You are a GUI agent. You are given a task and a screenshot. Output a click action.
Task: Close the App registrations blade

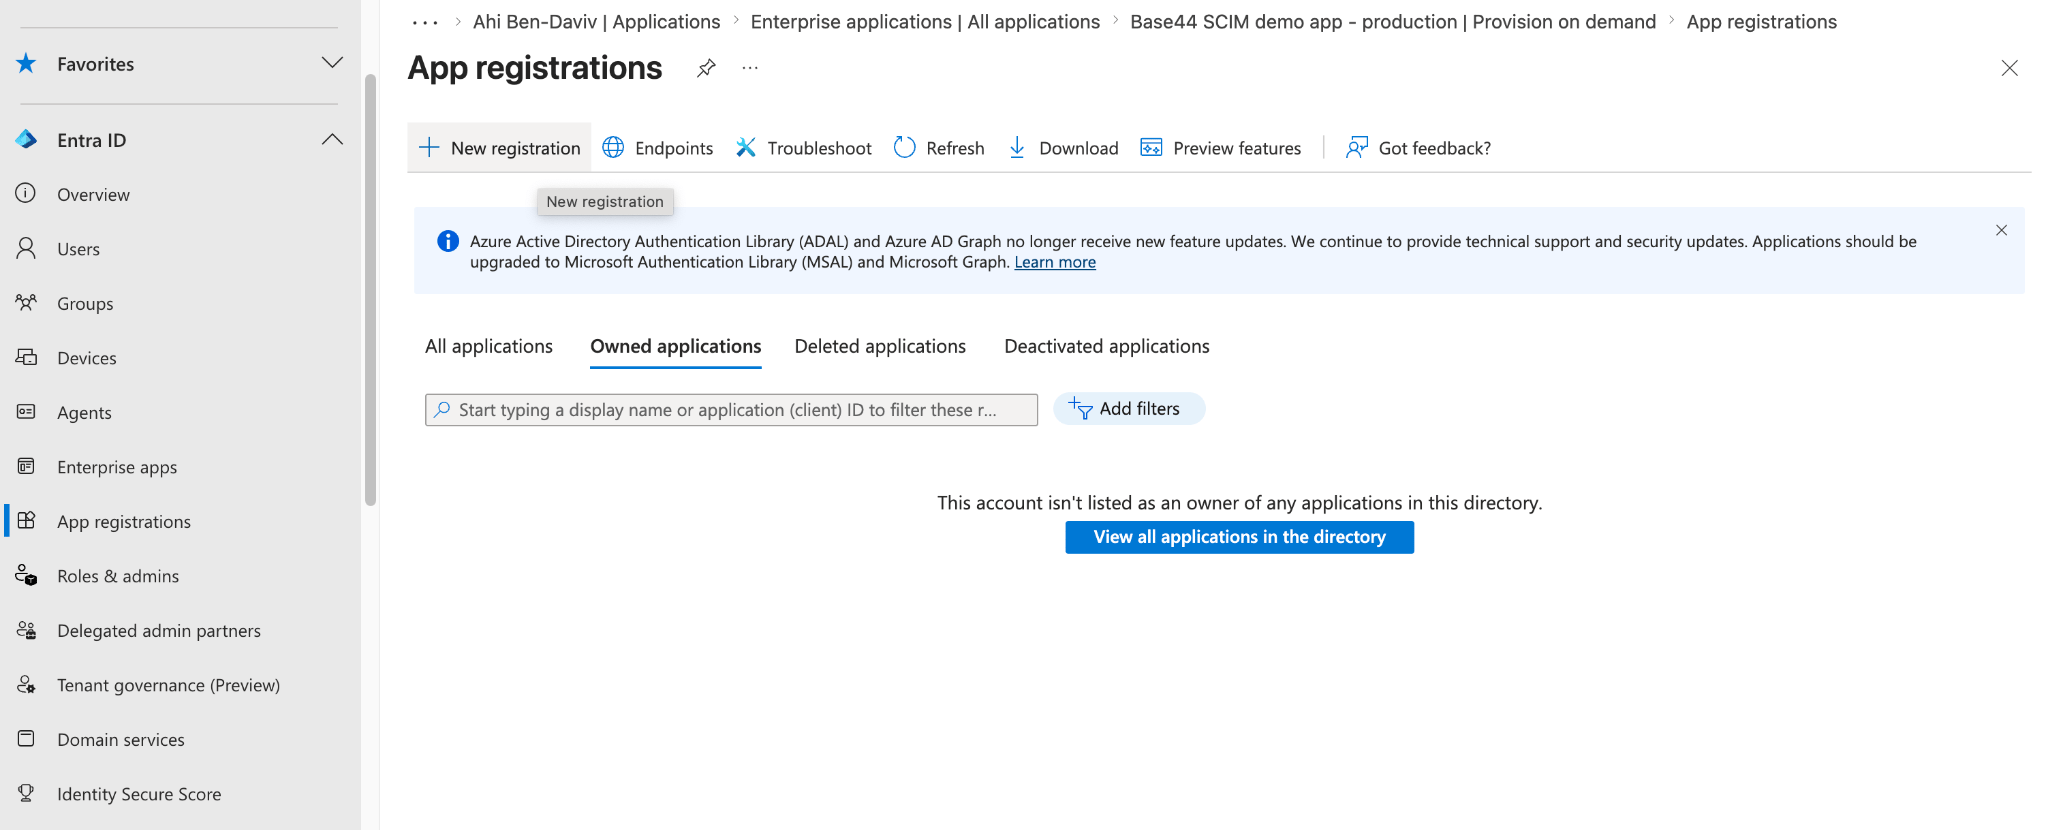2009,68
